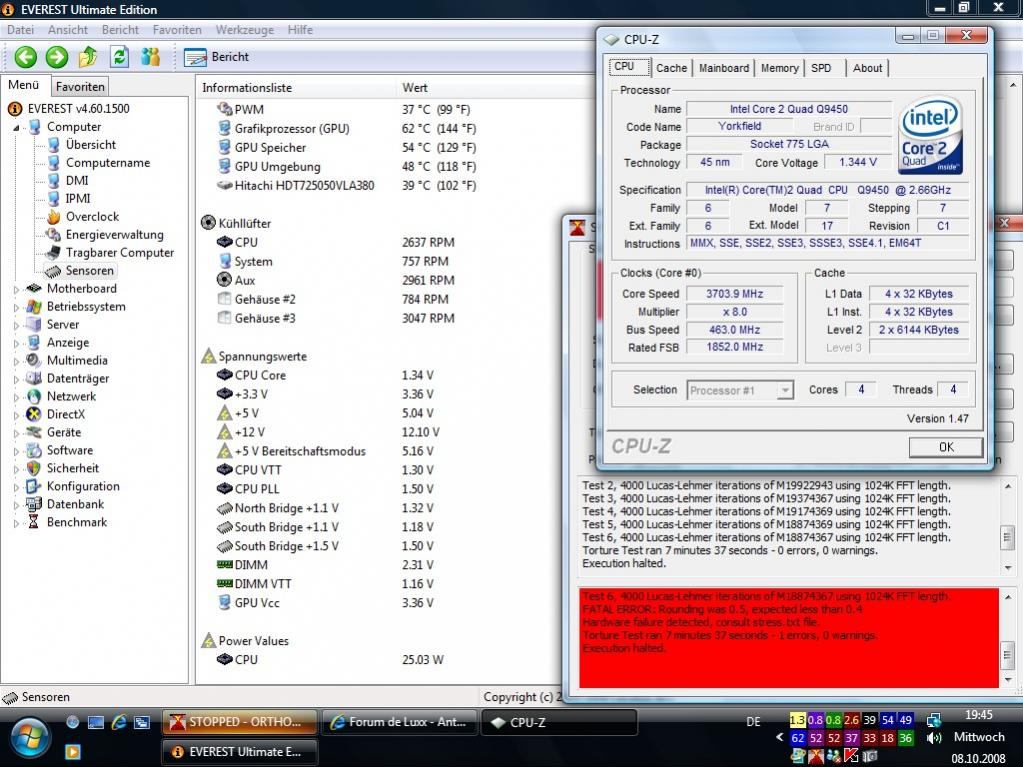Viewport: 1023px width, 767px height.
Task: Open the Datei menu
Action: (20, 30)
